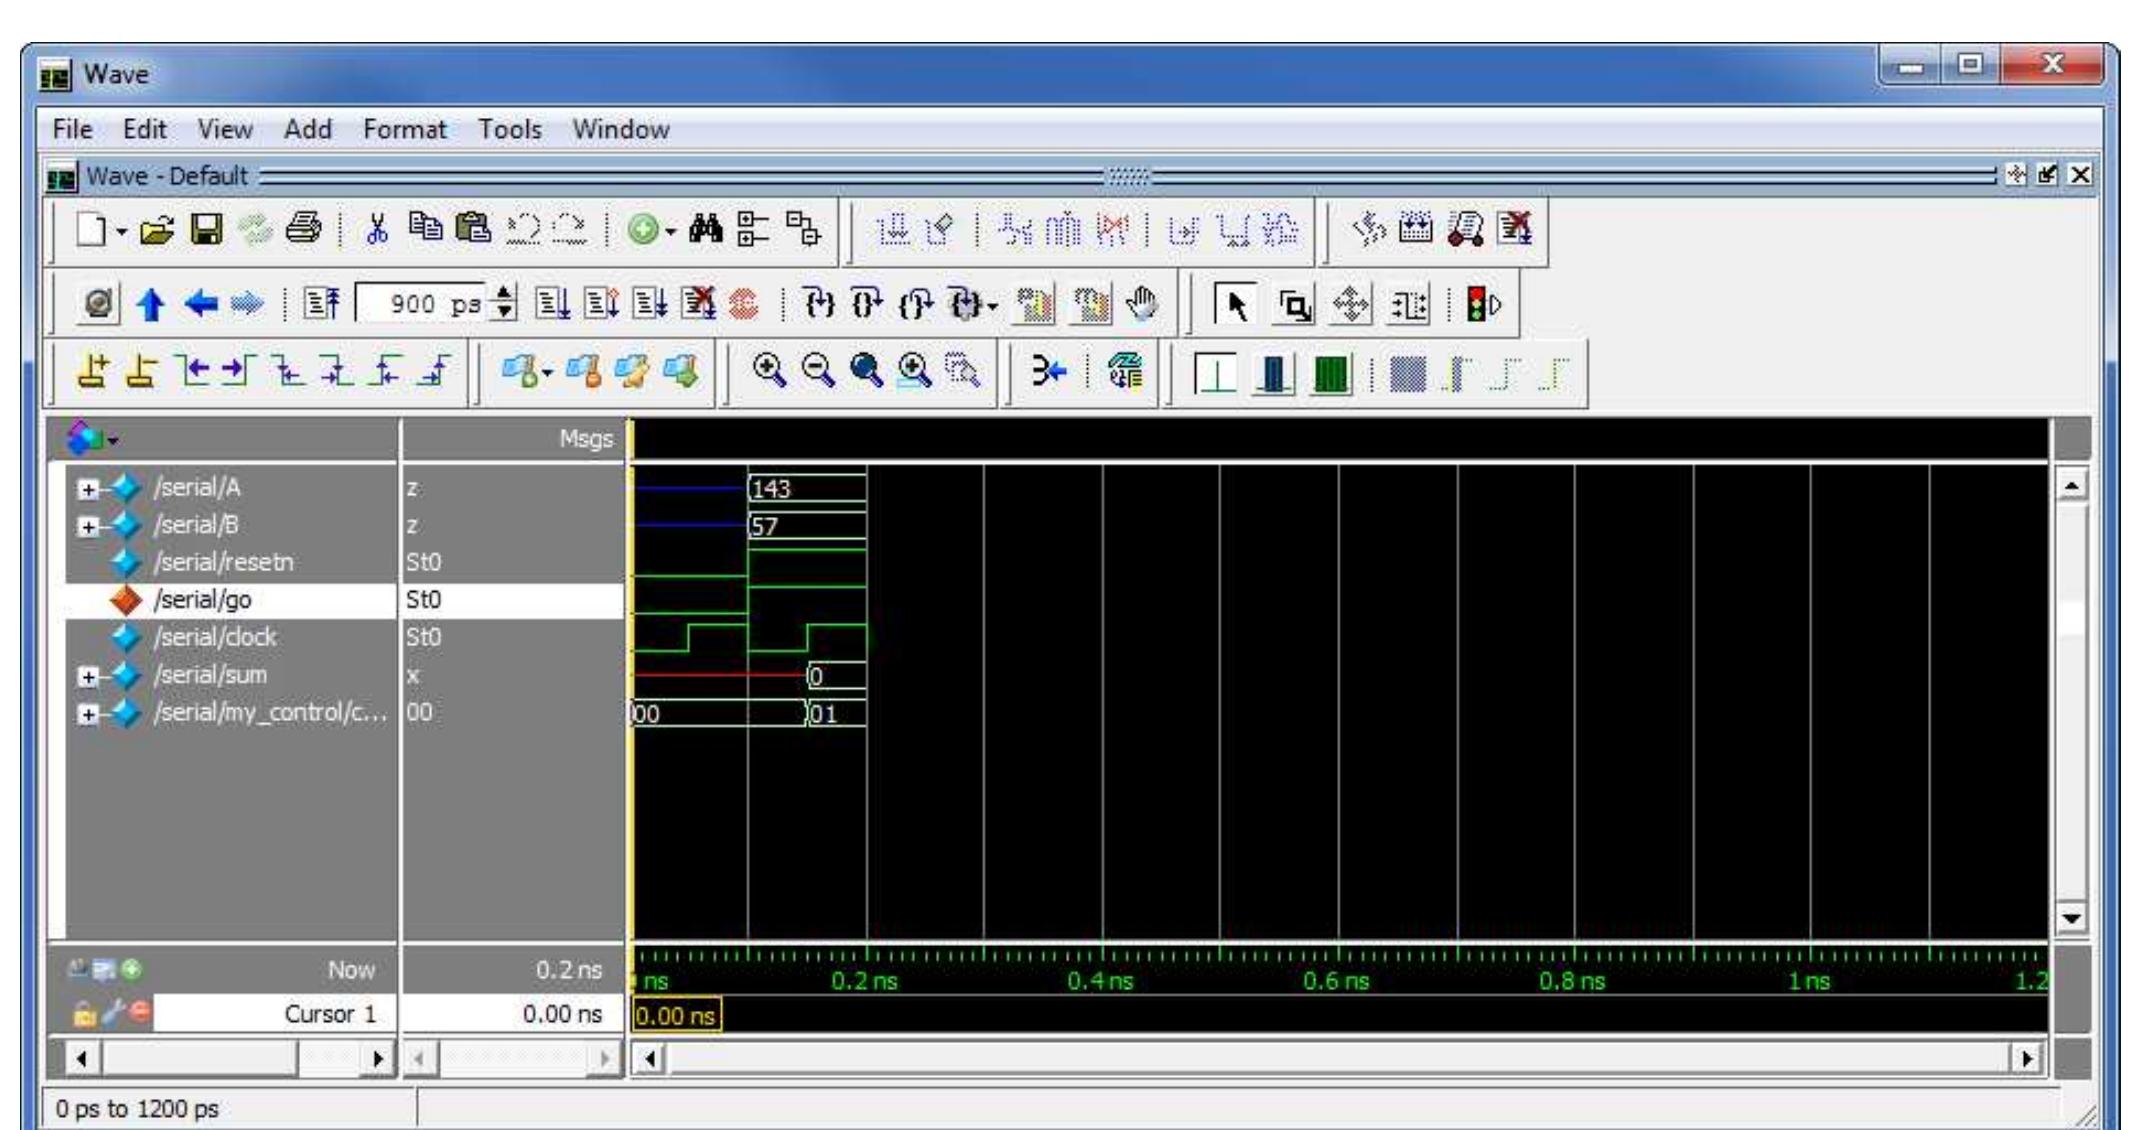2129x1130 pixels.
Task: Open the Format menu
Action: [404, 129]
